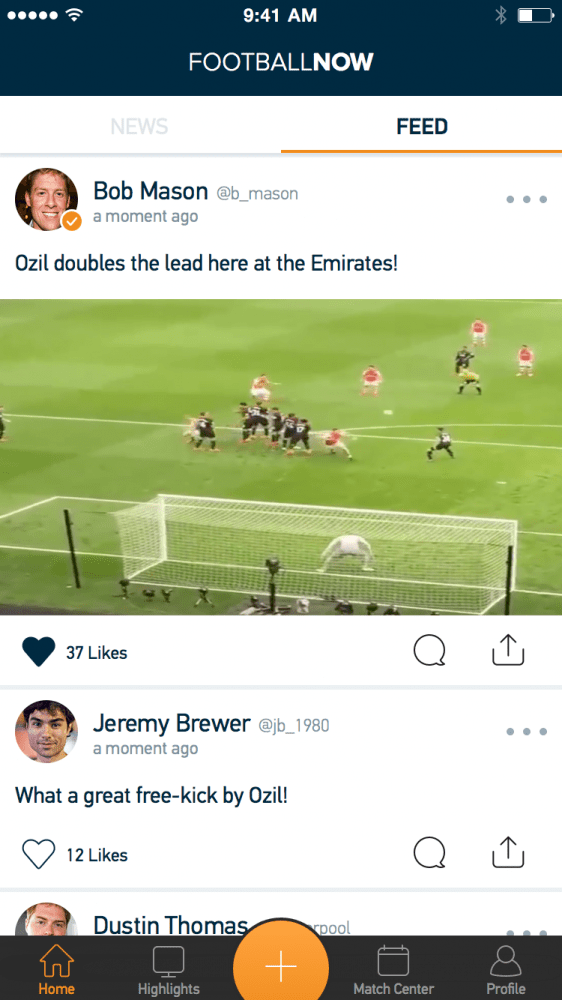The width and height of the screenshot is (562, 1000).
Task: Play the Emirates free-kick video
Action: (281, 457)
